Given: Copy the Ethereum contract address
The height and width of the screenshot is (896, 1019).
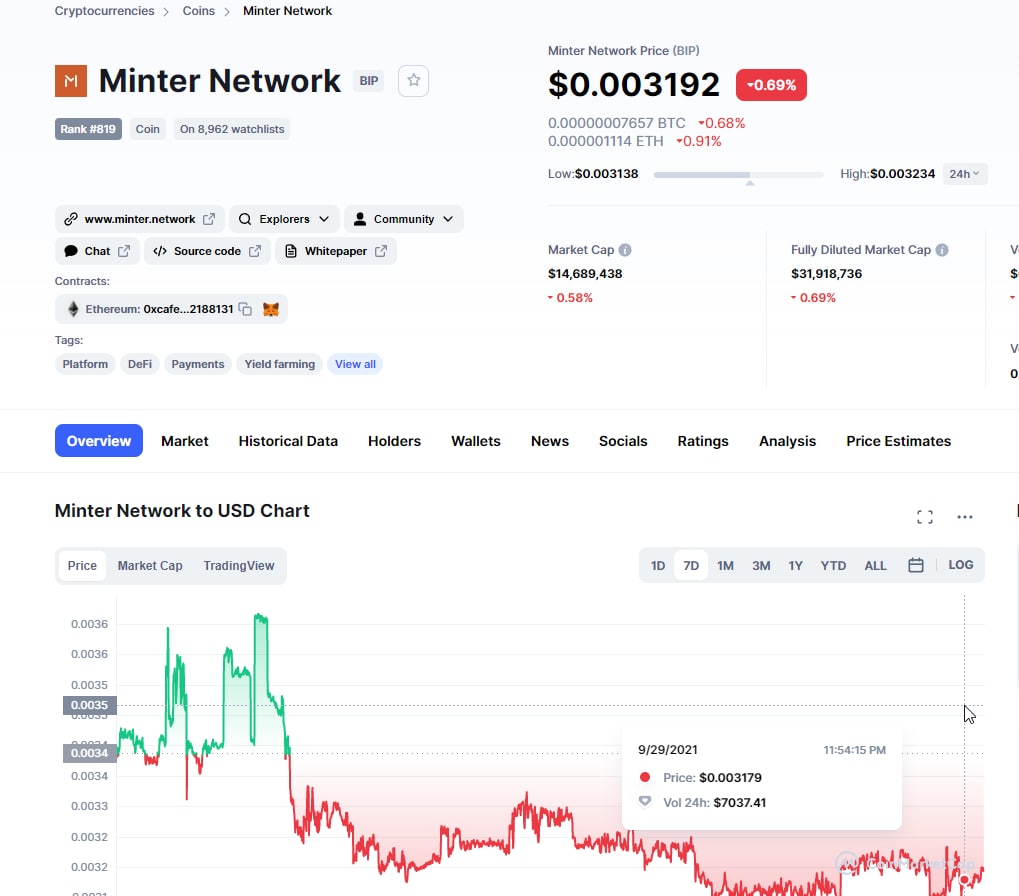Looking at the screenshot, I should (x=245, y=309).
